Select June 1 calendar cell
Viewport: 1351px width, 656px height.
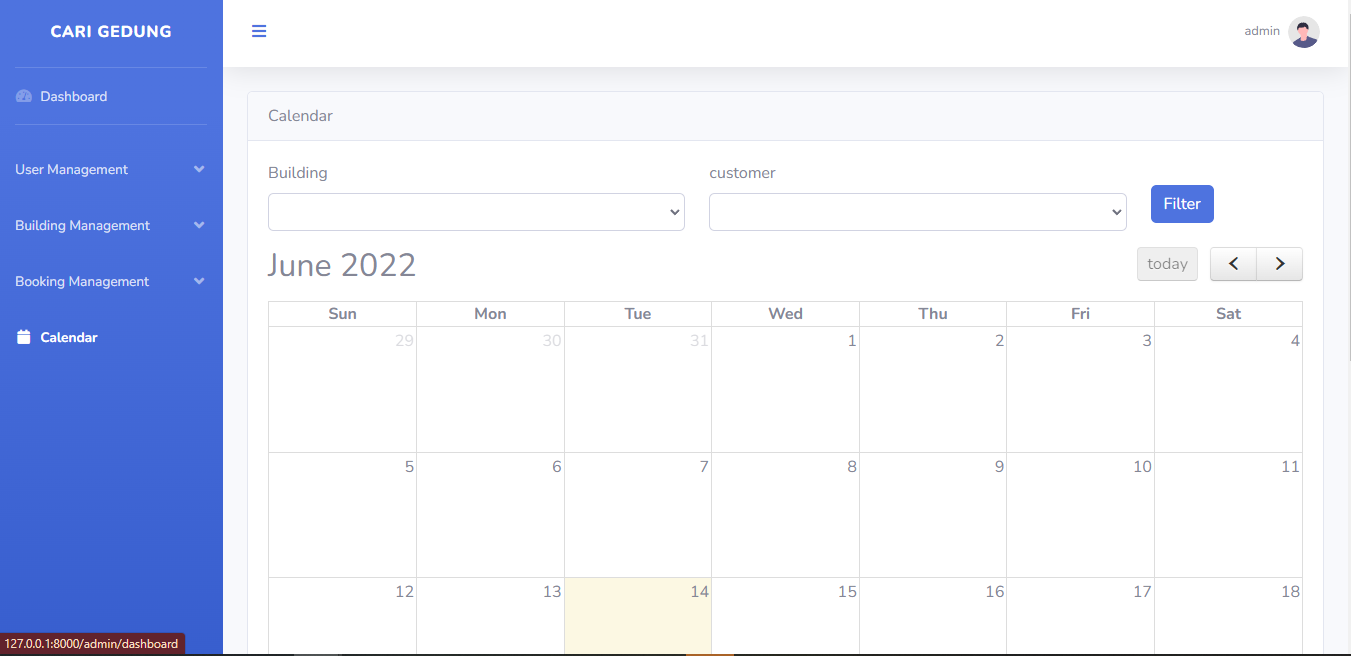click(x=785, y=389)
